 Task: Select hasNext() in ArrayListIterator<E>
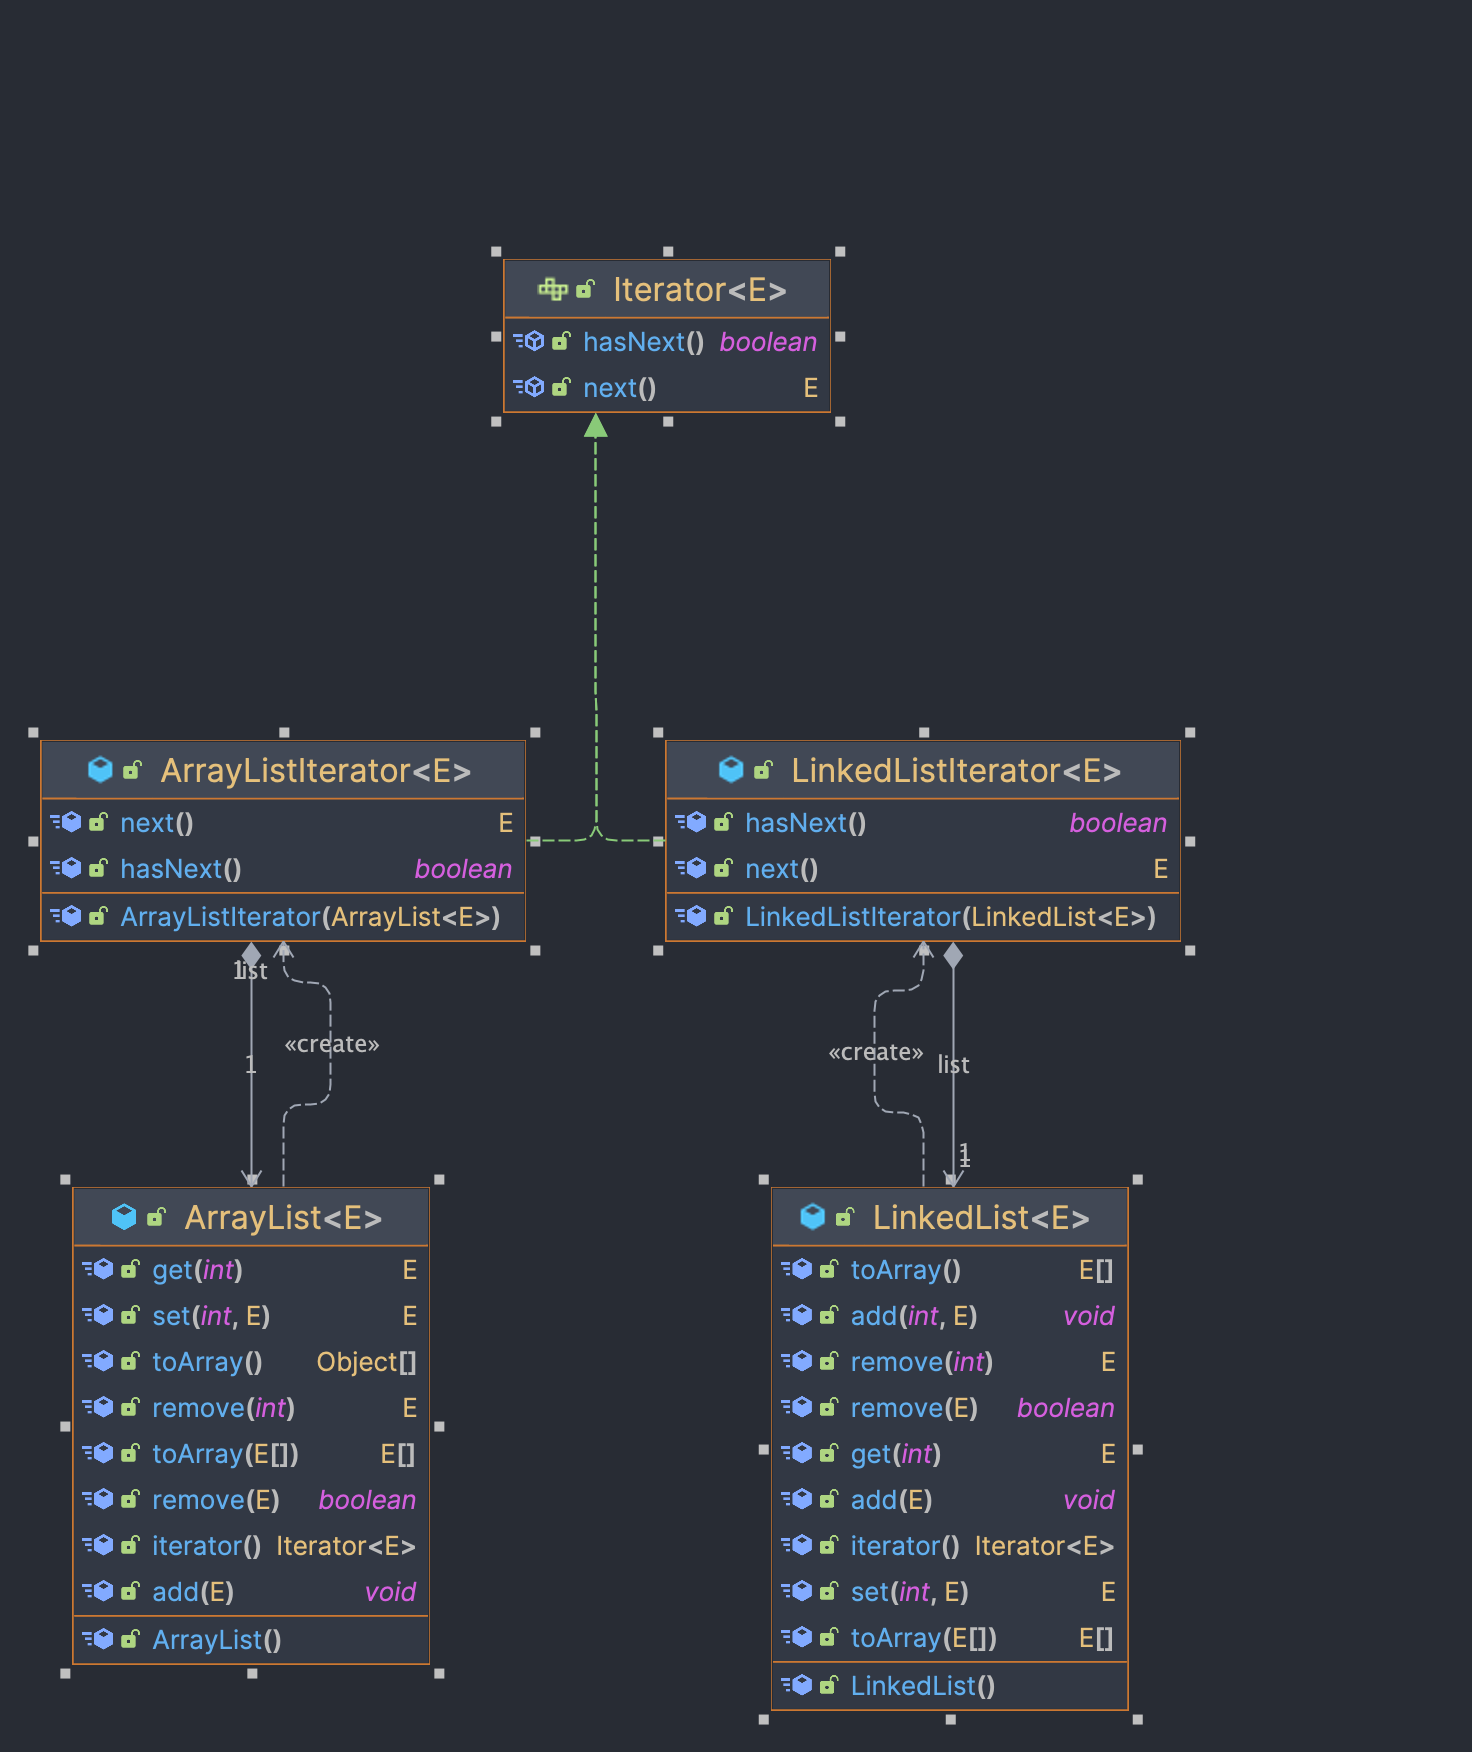(x=283, y=869)
